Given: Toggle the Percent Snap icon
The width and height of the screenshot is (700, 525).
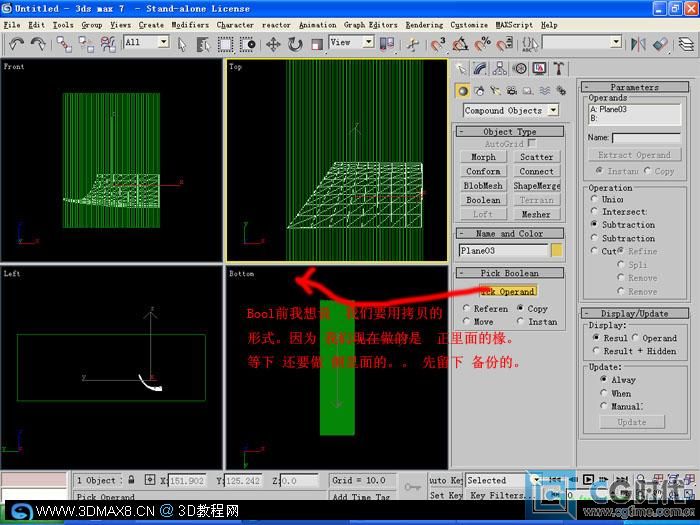Looking at the screenshot, I should coord(483,44).
